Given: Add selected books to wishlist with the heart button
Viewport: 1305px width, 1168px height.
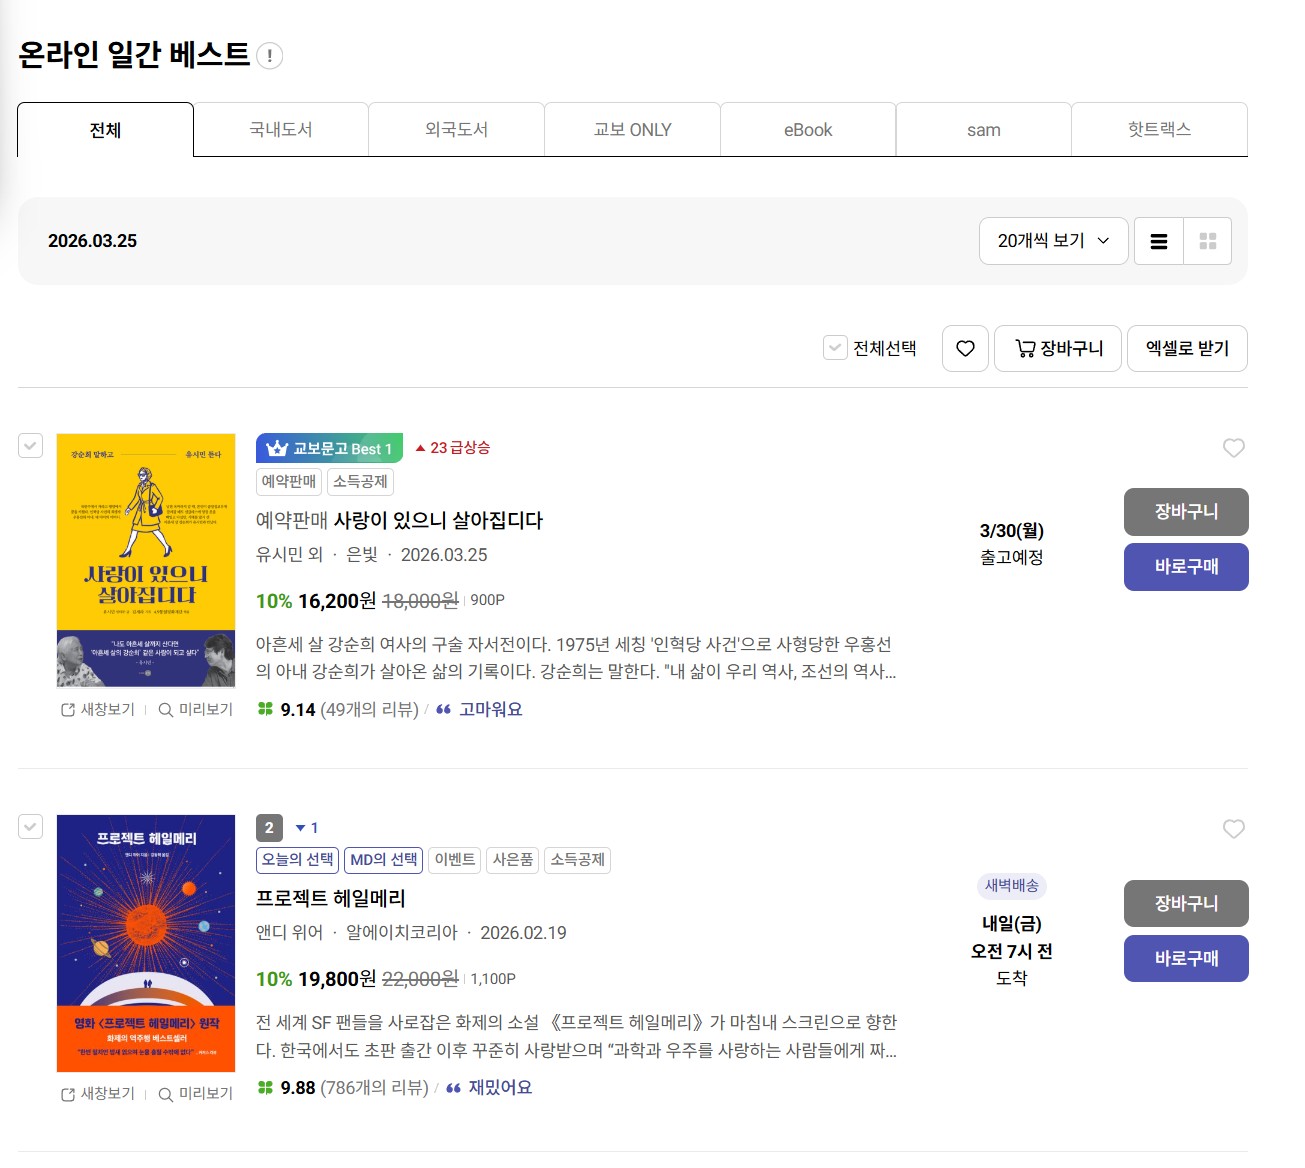Looking at the screenshot, I should (965, 348).
